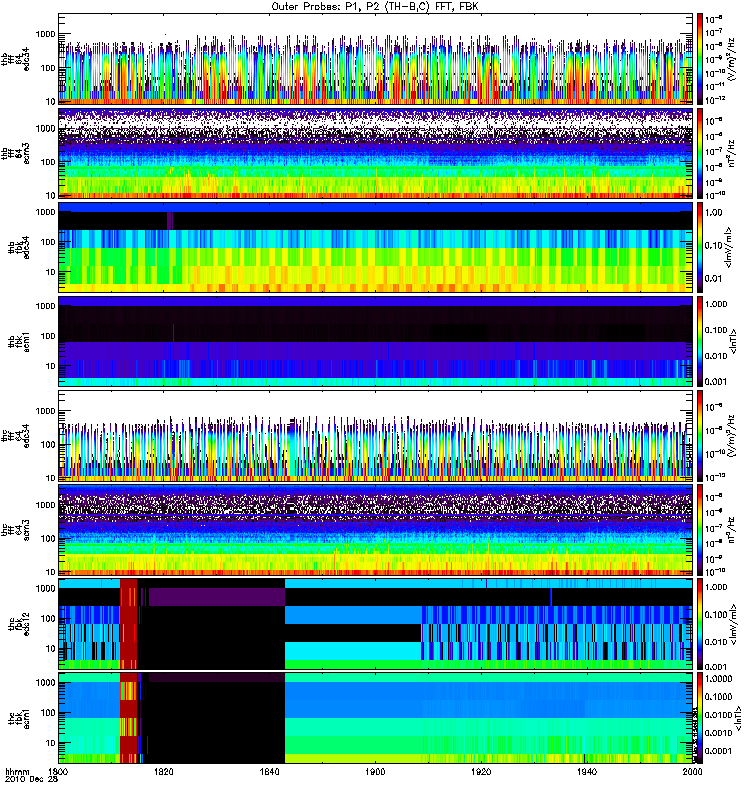Viewport: 750px width, 800px height.
Task: Click the 1820 time tick label
Action: (x=164, y=772)
